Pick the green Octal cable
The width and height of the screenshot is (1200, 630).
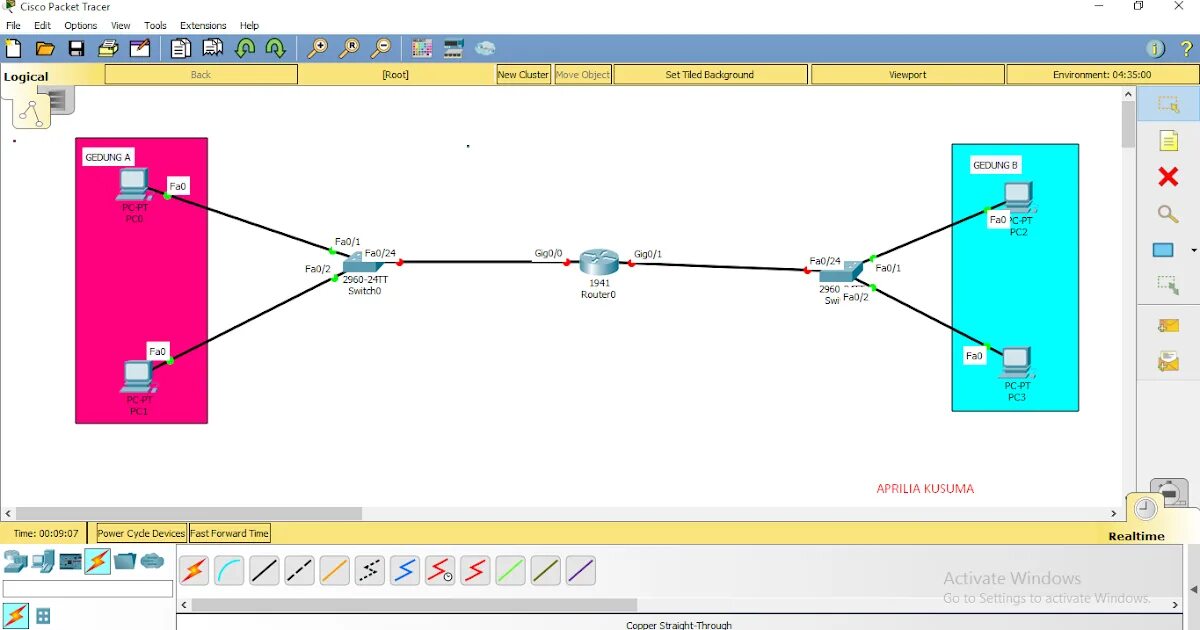(510, 571)
